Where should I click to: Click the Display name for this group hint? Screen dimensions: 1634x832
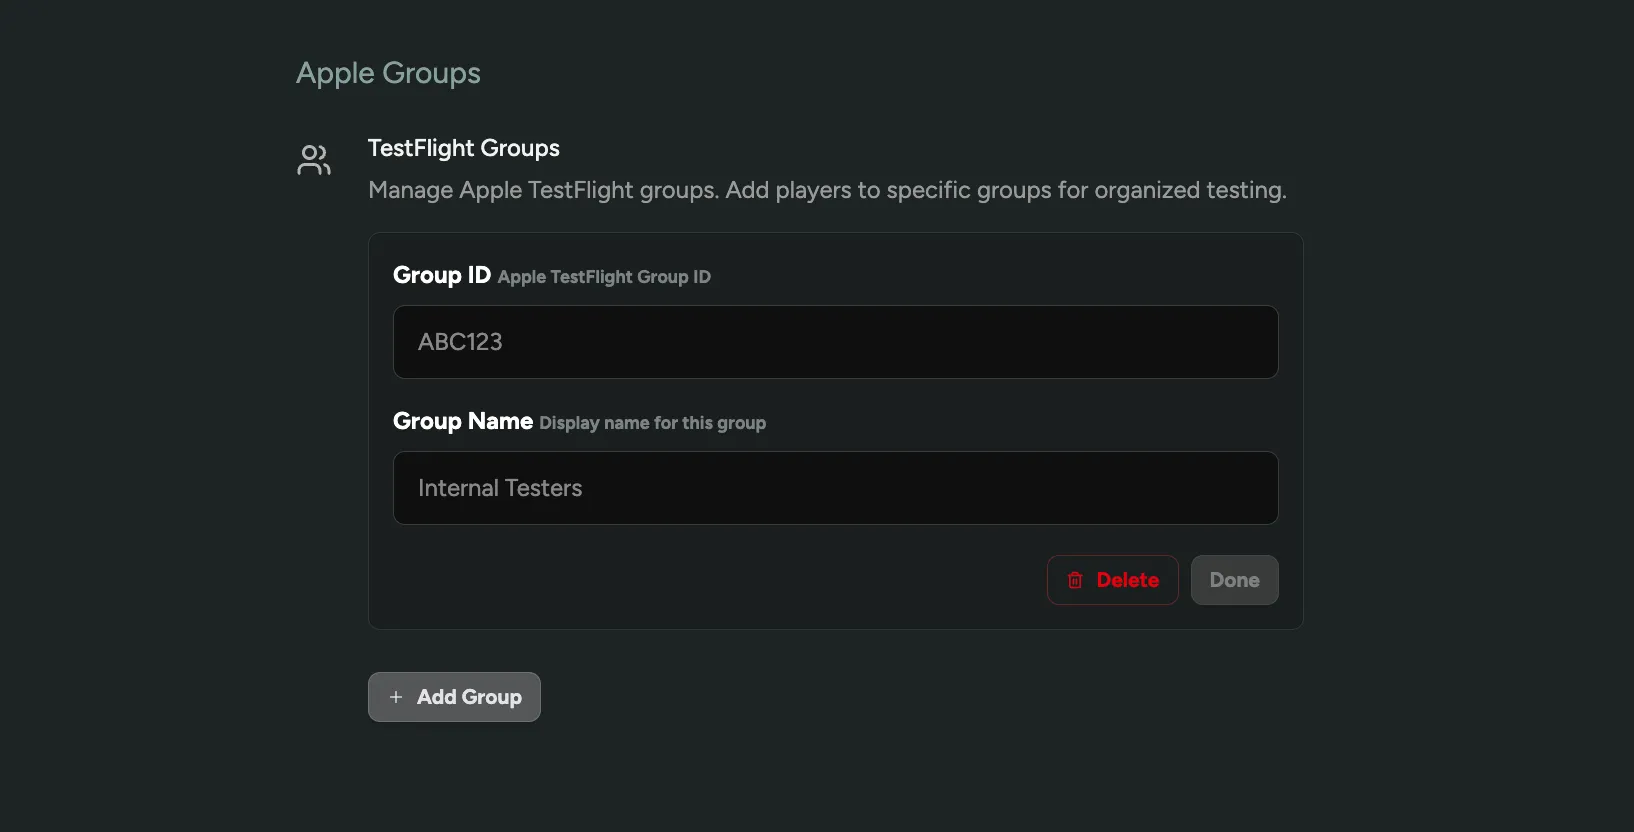653,423
